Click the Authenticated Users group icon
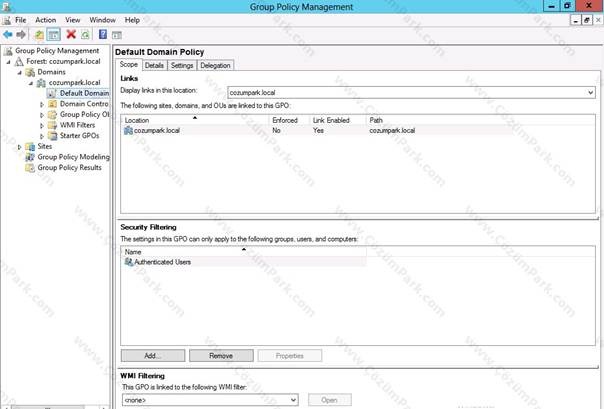The image size is (604, 409). tap(129, 262)
